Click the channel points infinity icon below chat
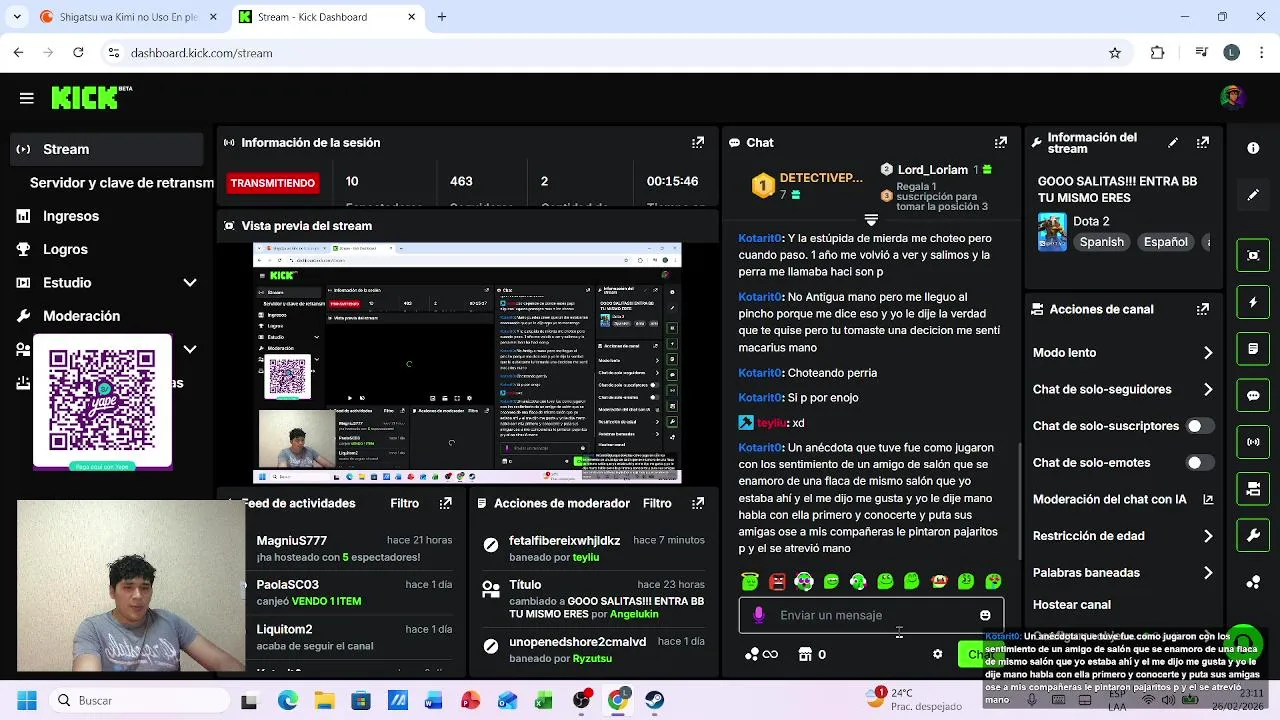 (761, 654)
